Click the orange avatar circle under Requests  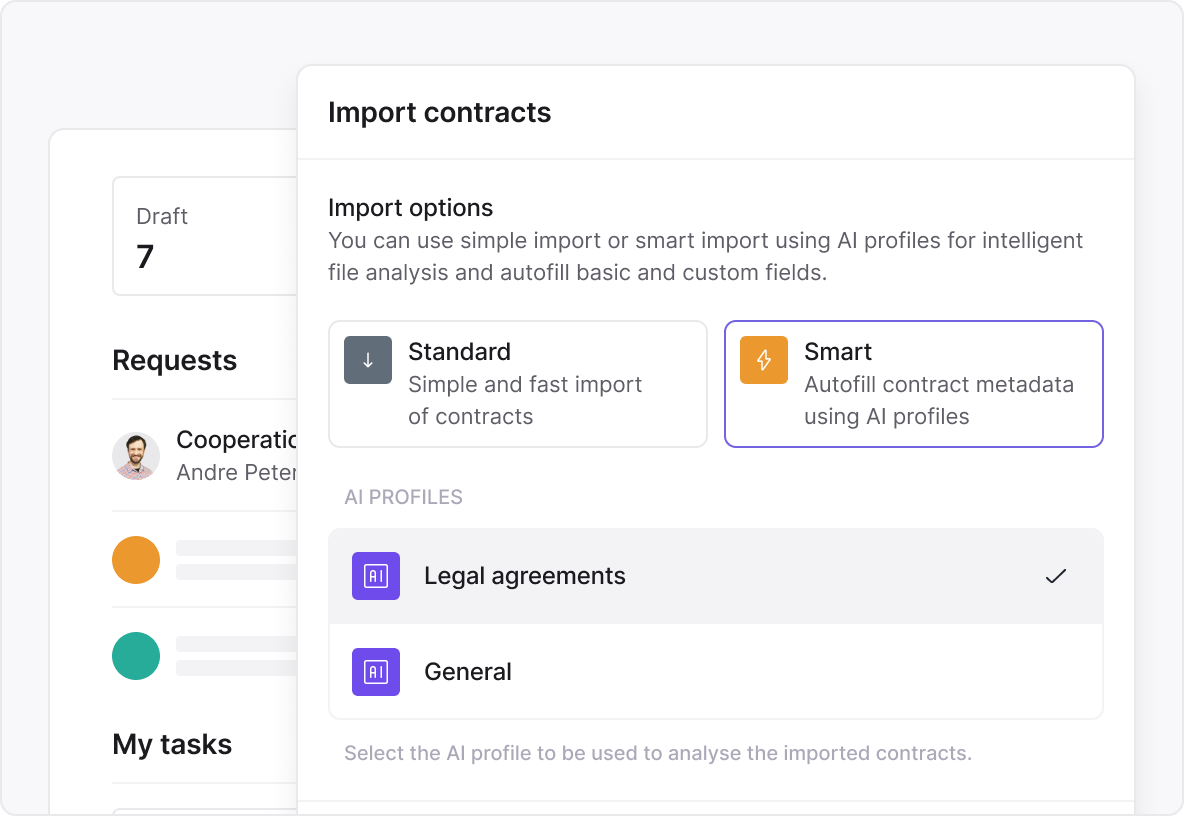(x=136, y=560)
